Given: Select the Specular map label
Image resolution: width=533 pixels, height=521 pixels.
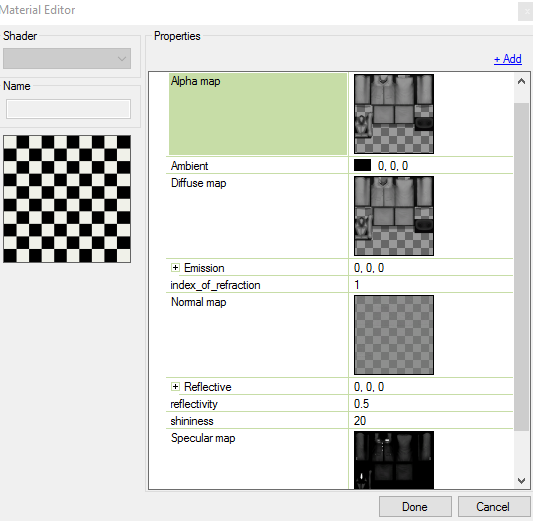Looking at the screenshot, I should [203, 438].
